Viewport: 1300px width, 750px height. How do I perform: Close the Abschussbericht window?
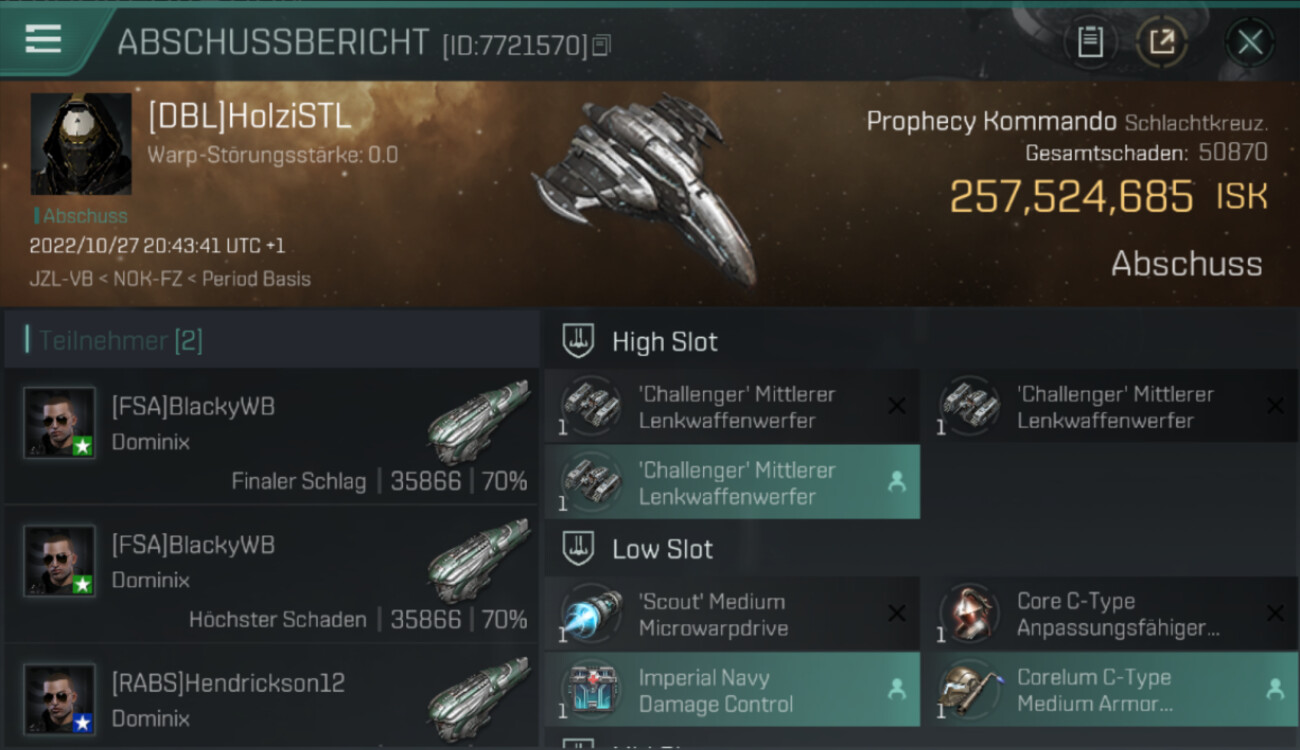tap(1249, 42)
